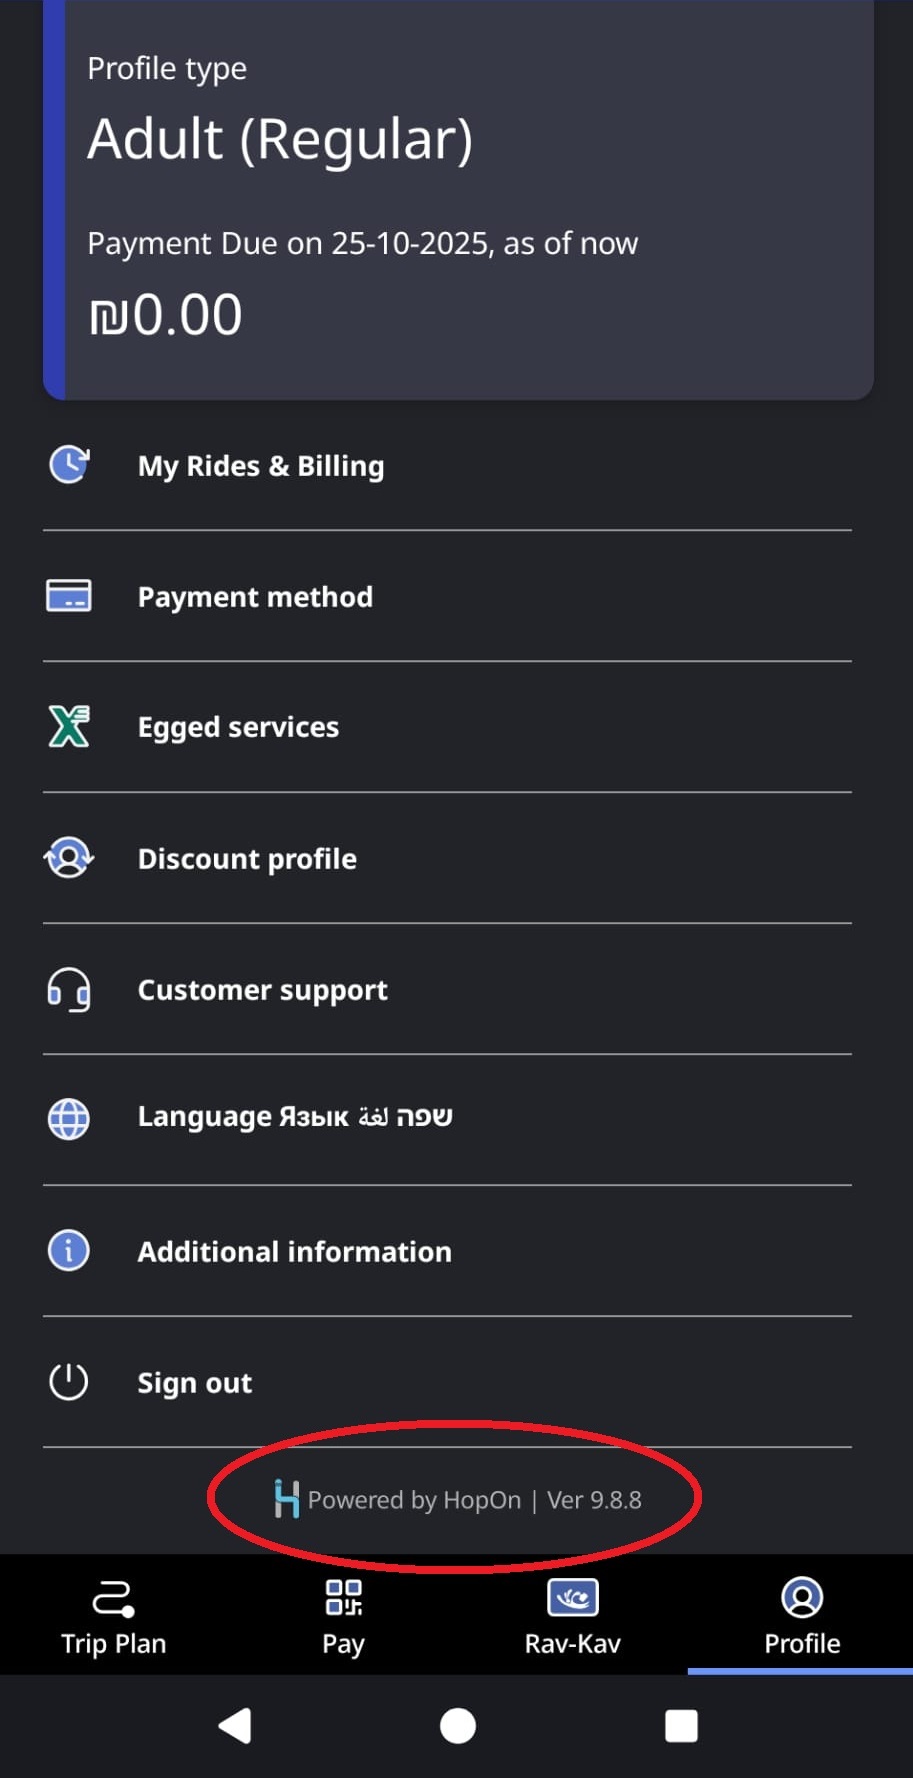
Task: Open Payment method settings
Action: click(255, 597)
